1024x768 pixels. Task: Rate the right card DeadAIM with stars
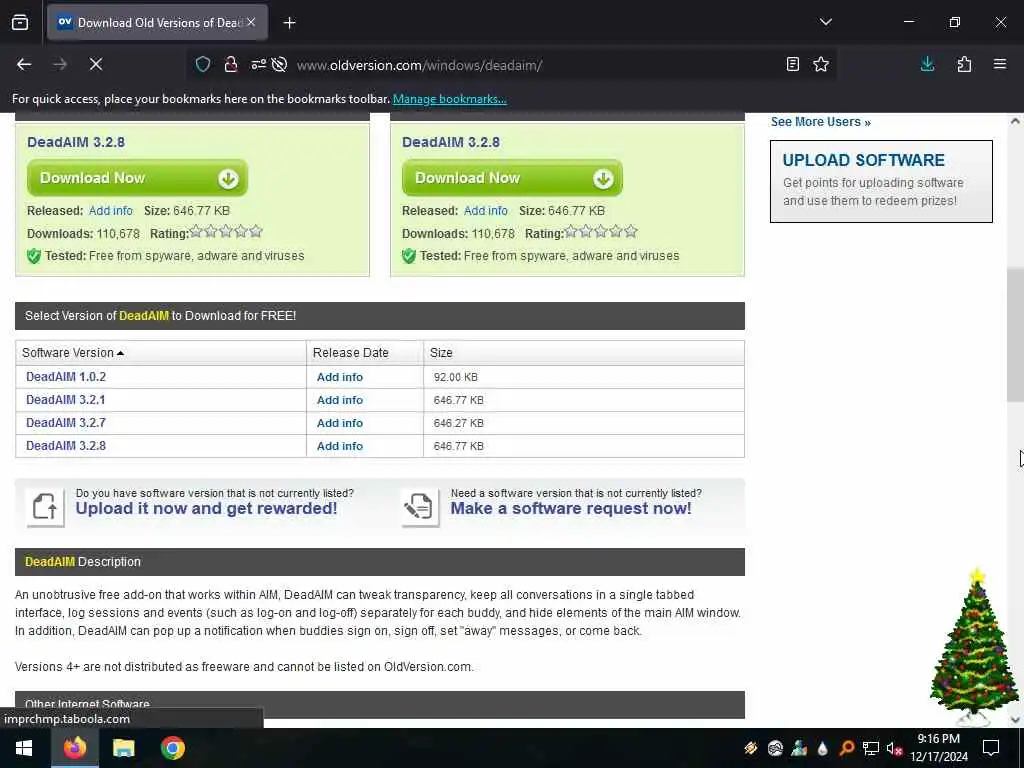(601, 231)
